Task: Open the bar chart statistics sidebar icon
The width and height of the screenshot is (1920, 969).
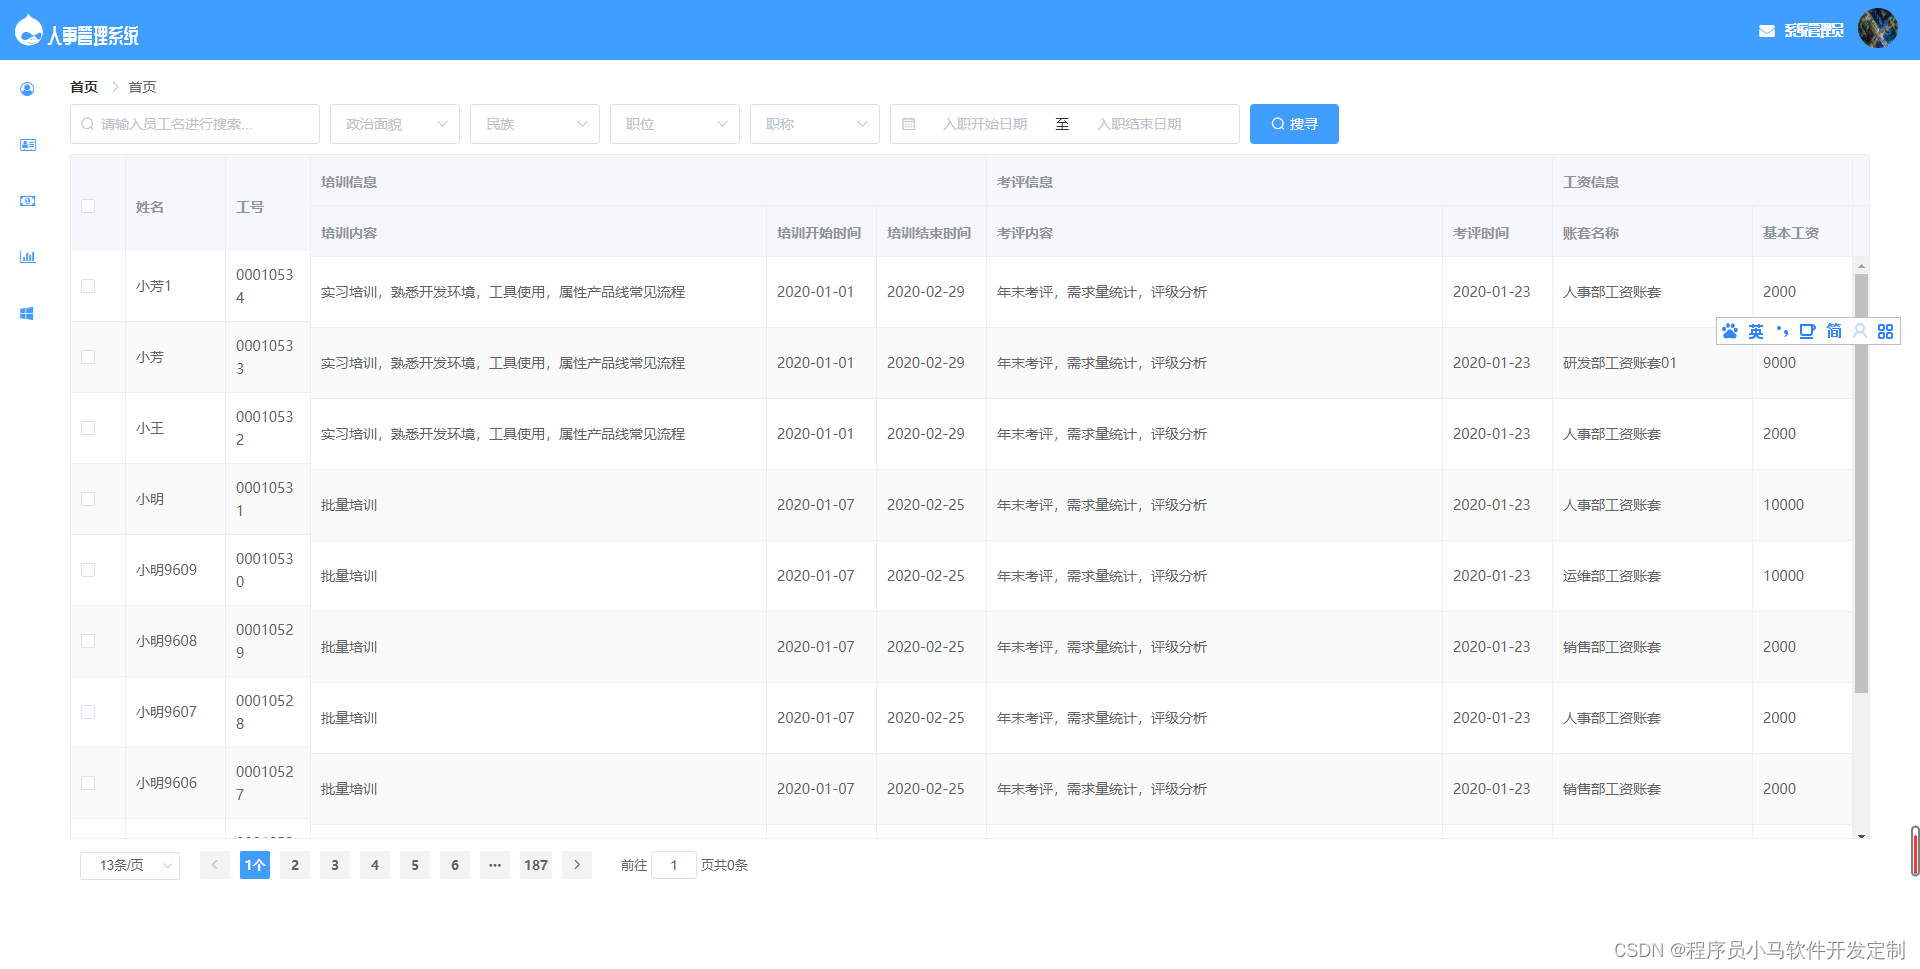Action: point(27,257)
